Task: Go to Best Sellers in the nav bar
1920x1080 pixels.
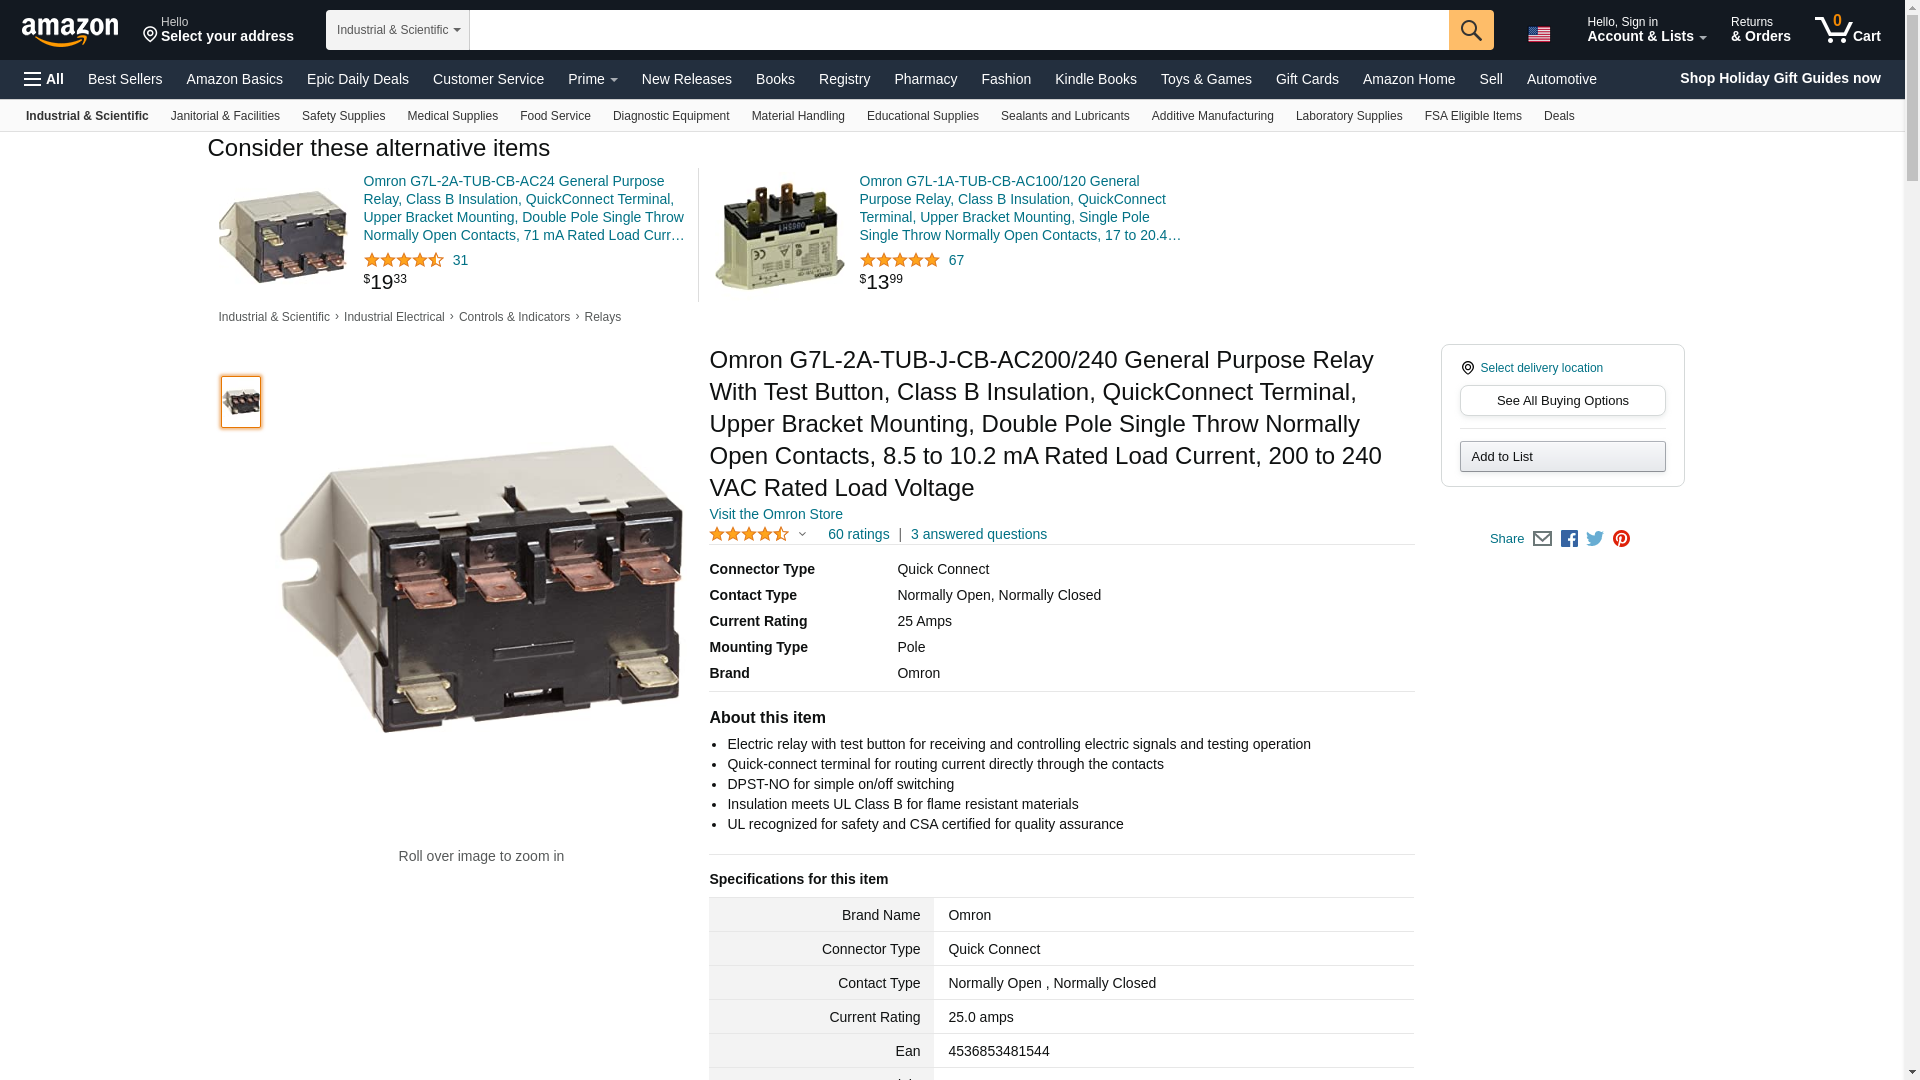Action: (125, 79)
